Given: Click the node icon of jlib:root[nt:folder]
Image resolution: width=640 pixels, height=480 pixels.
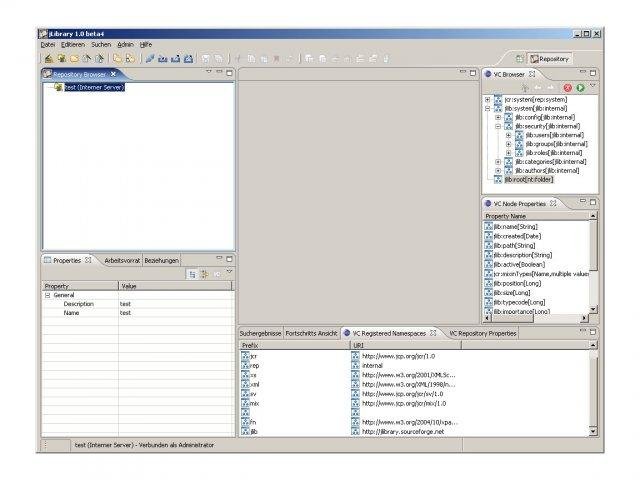Looking at the screenshot, I should coord(498,180).
